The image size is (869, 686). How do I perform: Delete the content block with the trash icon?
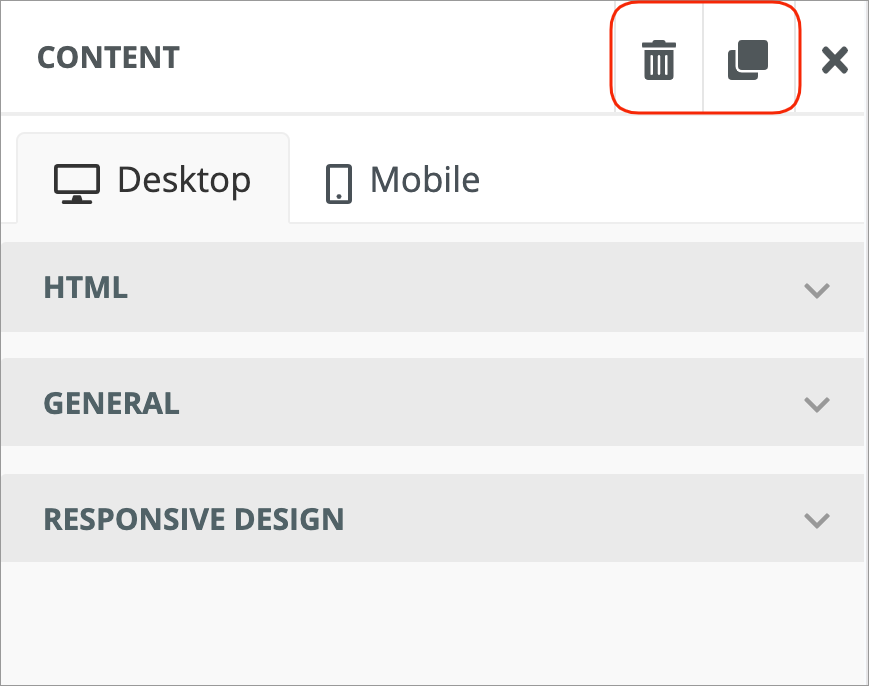659,60
